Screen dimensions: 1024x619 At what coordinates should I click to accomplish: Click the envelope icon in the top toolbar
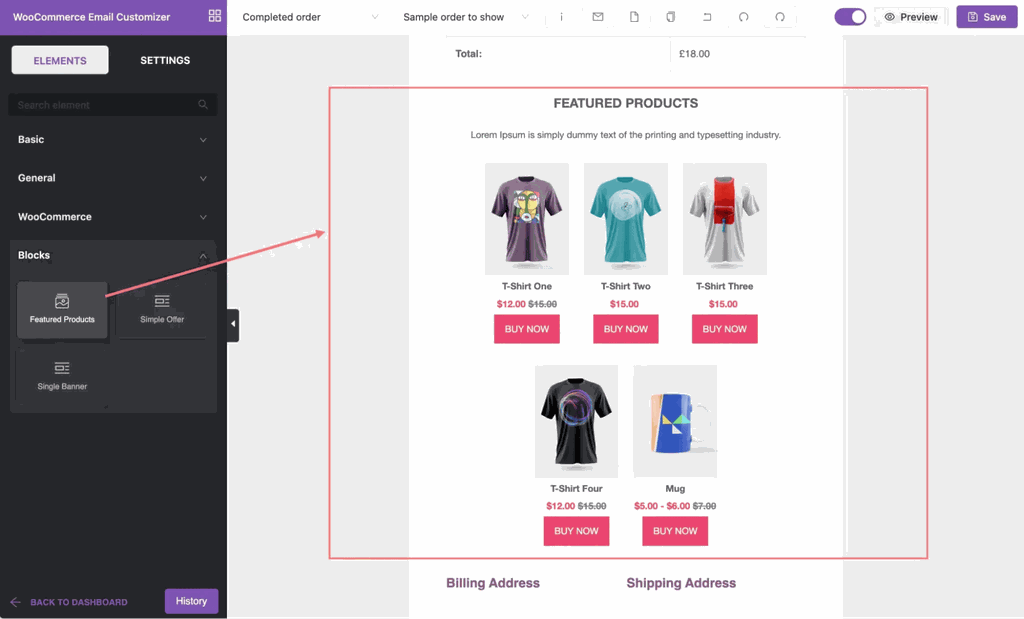pyautogui.click(x=598, y=17)
